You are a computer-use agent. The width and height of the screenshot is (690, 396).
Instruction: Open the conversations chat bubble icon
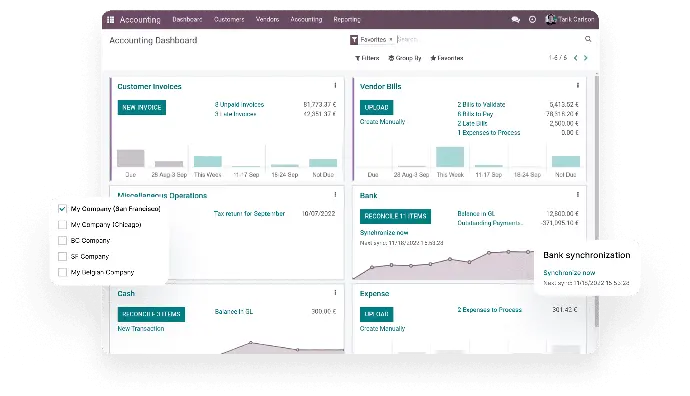(x=516, y=19)
